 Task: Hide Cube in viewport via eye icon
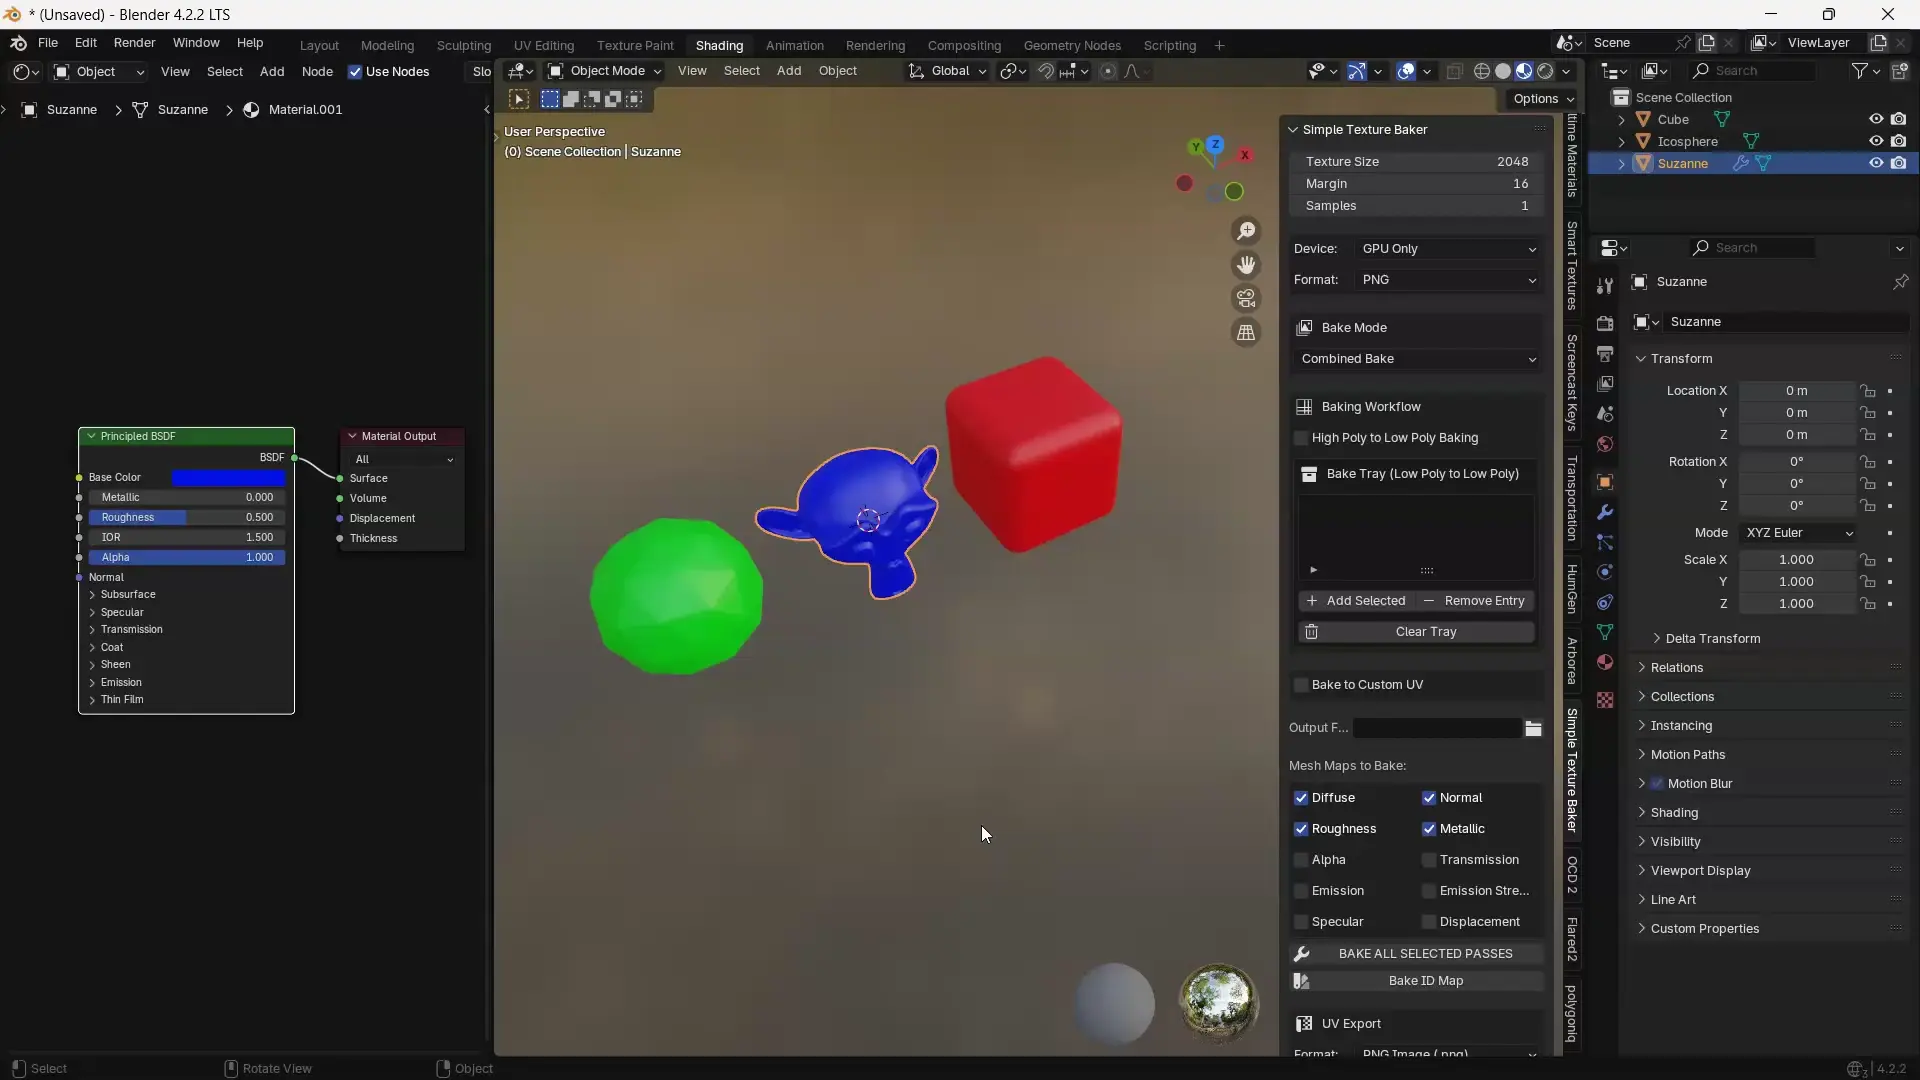tap(1876, 119)
